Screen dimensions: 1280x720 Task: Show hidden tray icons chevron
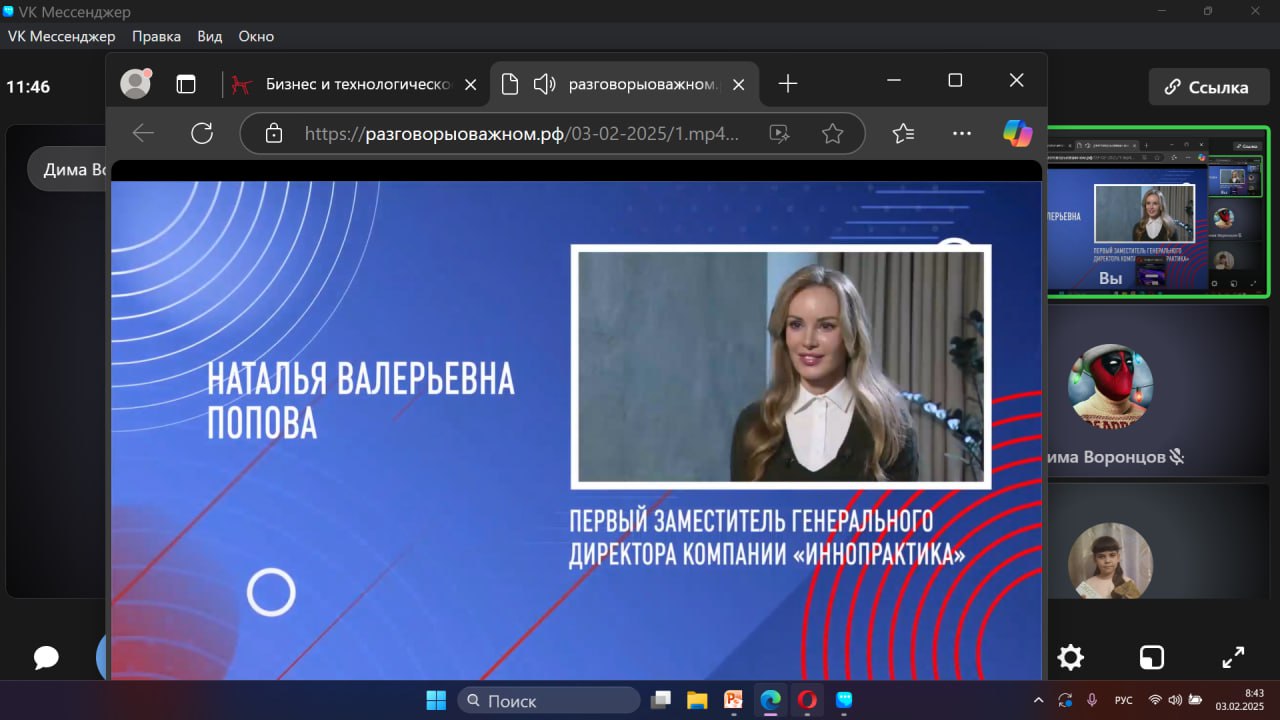pyautogui.click(x=1038, y=700)
